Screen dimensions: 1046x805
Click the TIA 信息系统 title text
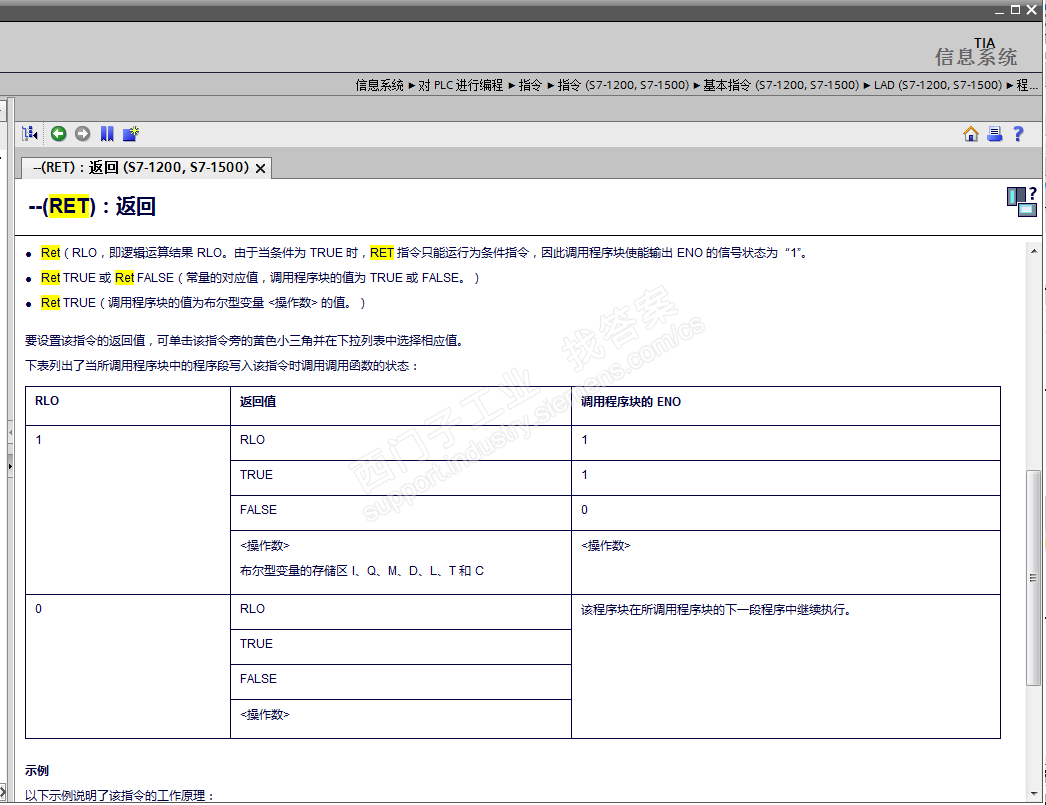click(x=976, y=52)
